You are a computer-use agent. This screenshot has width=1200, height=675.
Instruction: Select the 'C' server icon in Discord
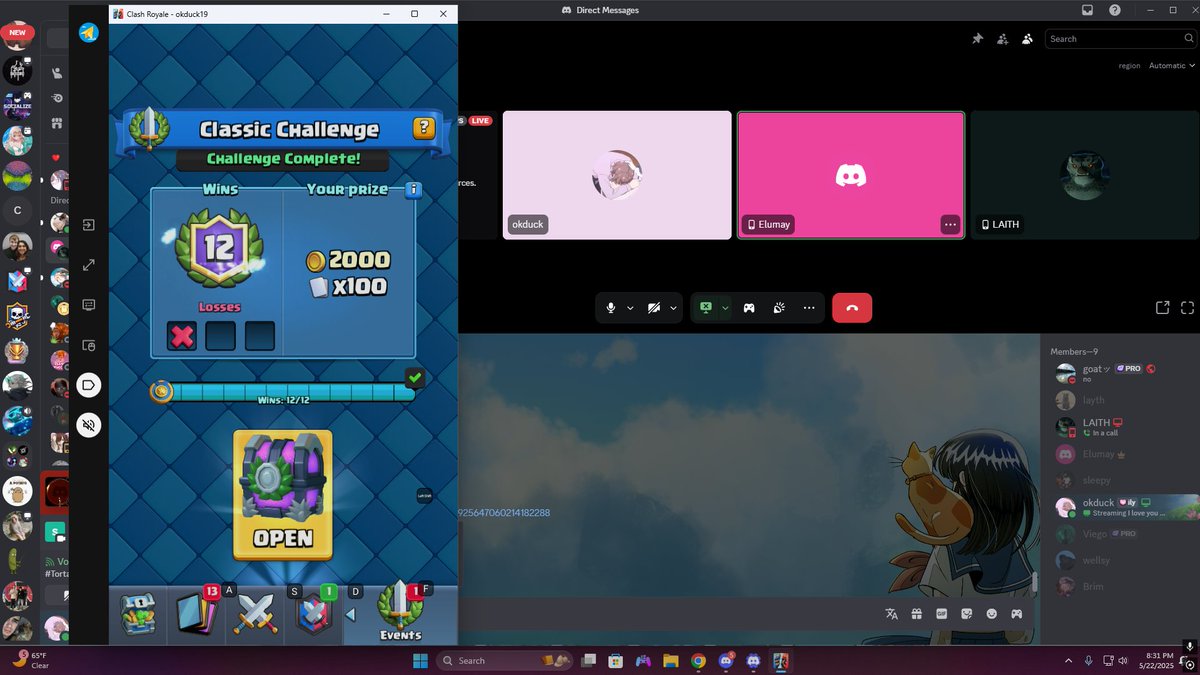(17, 211)
